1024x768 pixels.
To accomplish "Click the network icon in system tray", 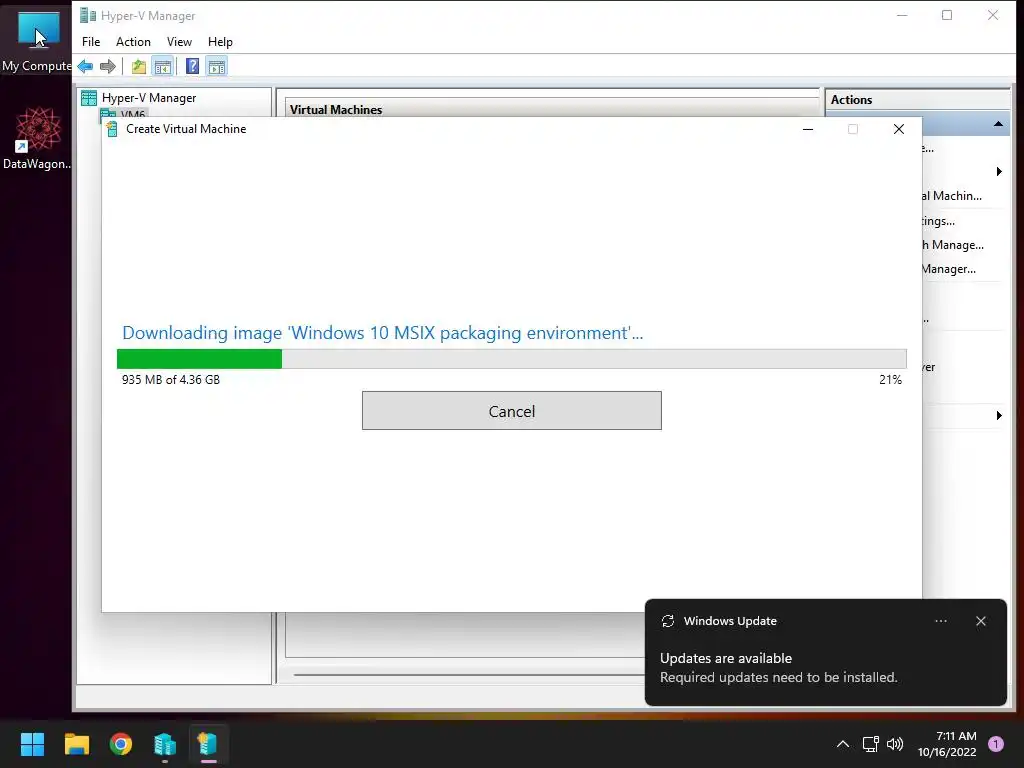I will [871, 744].
